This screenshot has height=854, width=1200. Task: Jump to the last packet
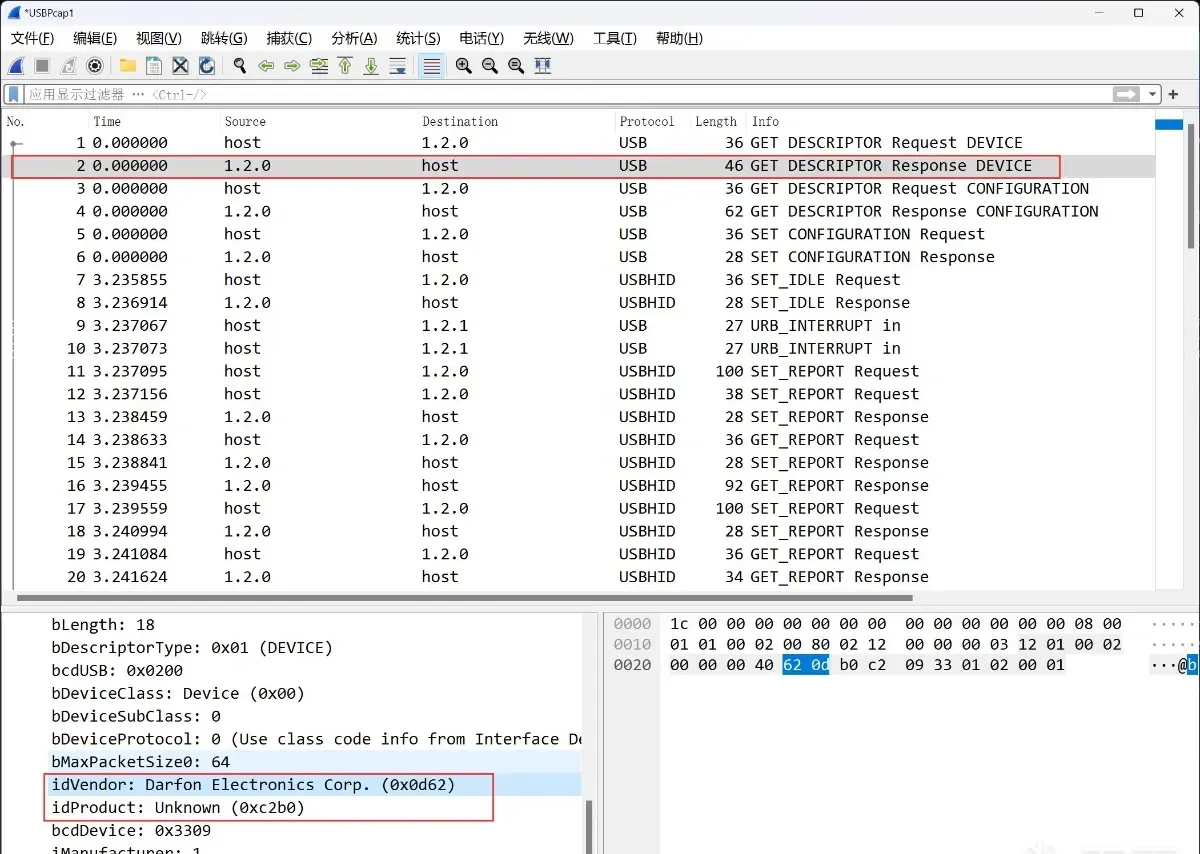click(371, 66)
